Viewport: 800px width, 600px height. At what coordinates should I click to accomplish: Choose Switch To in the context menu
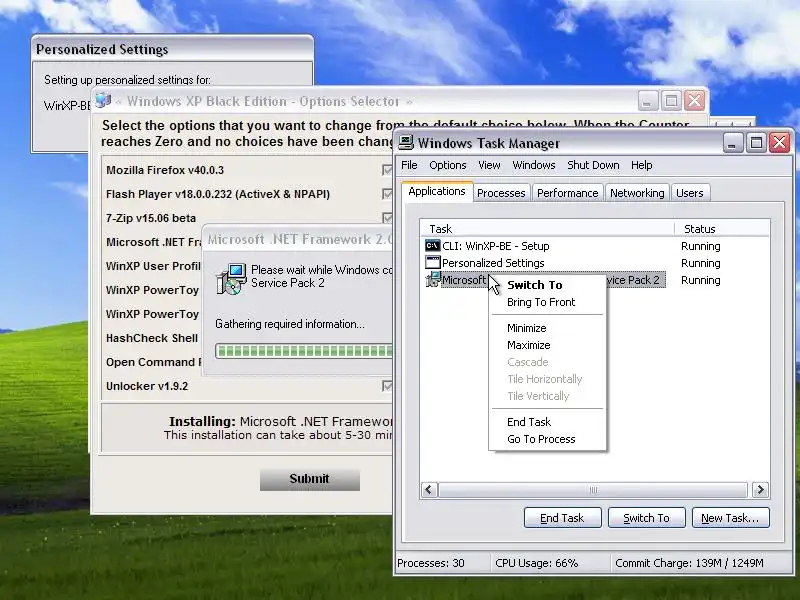pyautogui.click(x=547, y=285)
